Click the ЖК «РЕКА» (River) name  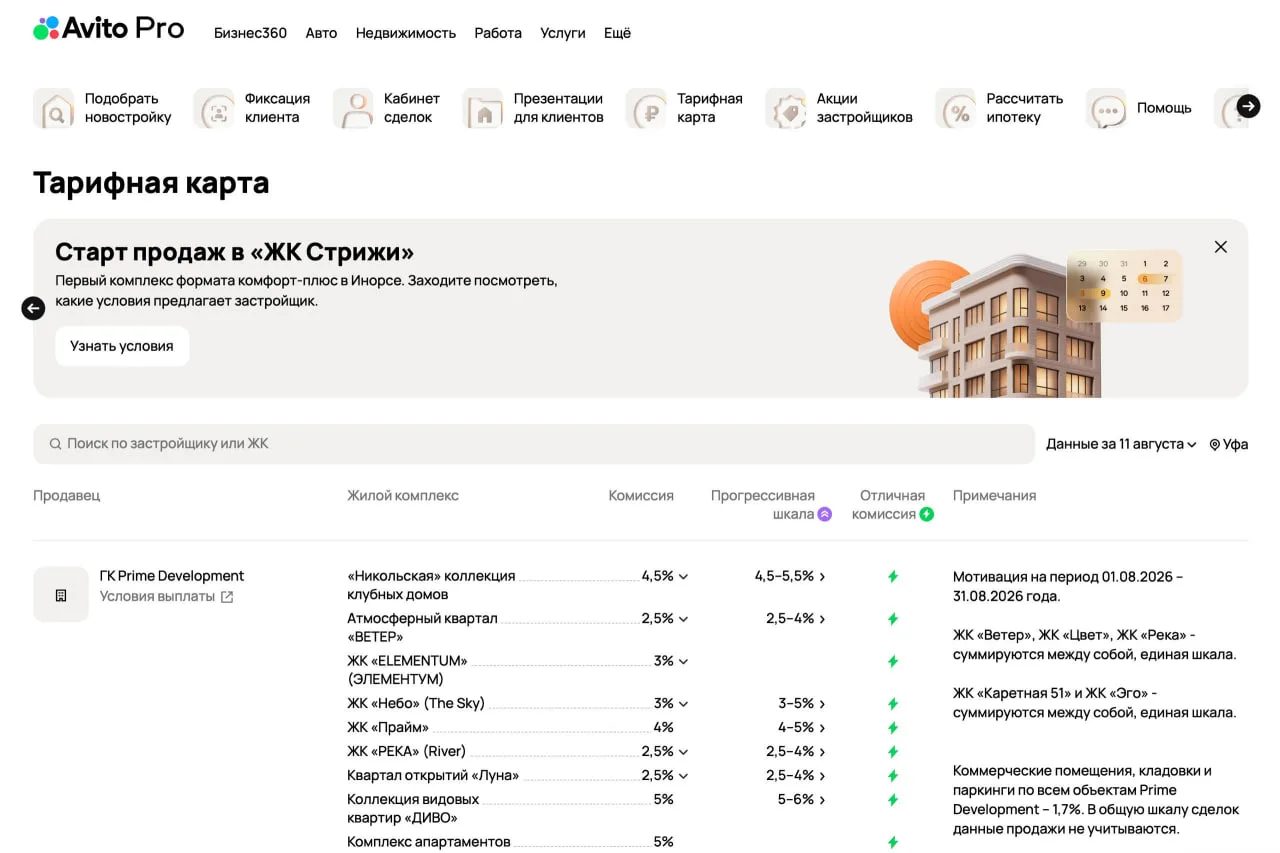point(406,751)
